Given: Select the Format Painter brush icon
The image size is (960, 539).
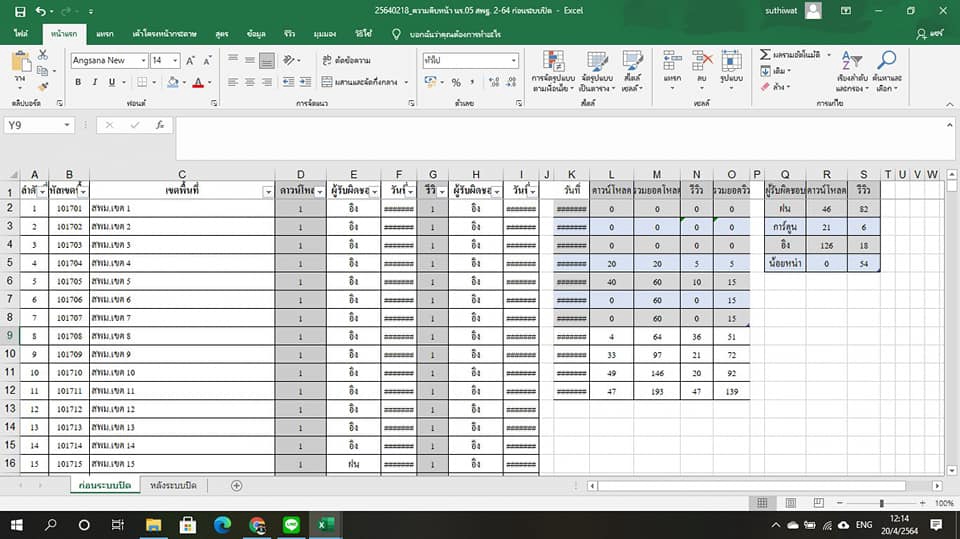Looking at the screenshot, I should (41, 85).
